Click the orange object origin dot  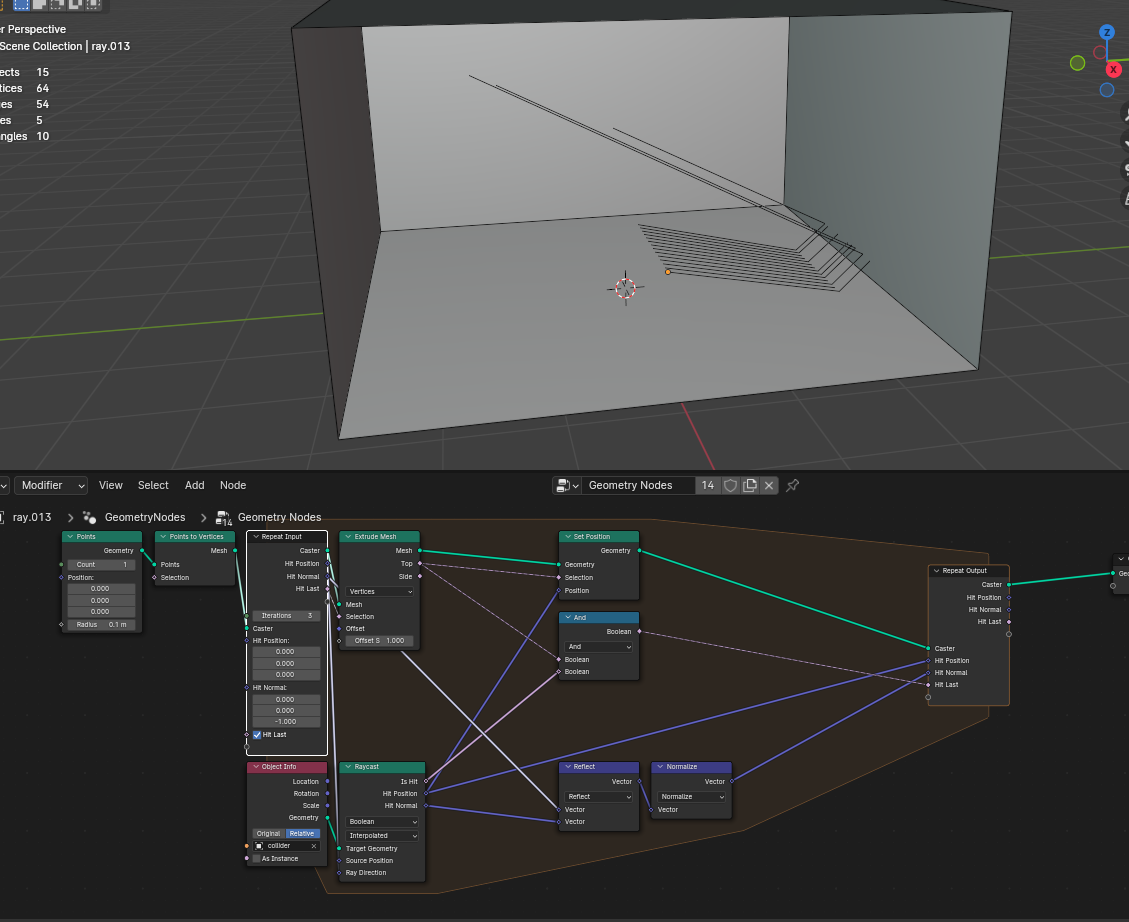pos(668,272)
